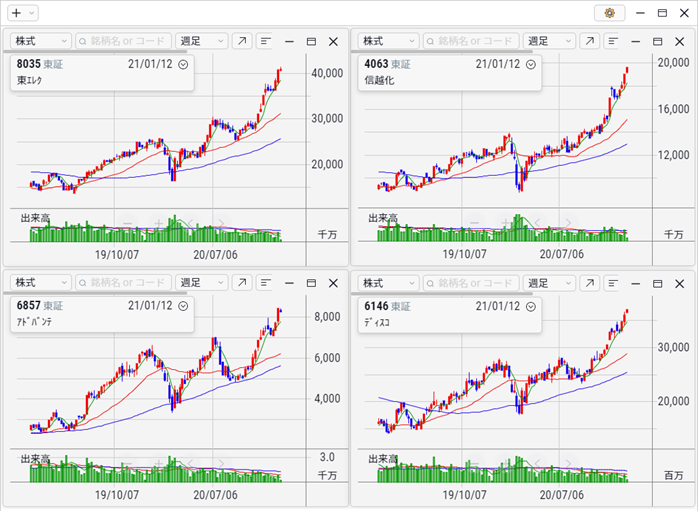Open 6146 chart pop-out arrow icon

[589, 283]
